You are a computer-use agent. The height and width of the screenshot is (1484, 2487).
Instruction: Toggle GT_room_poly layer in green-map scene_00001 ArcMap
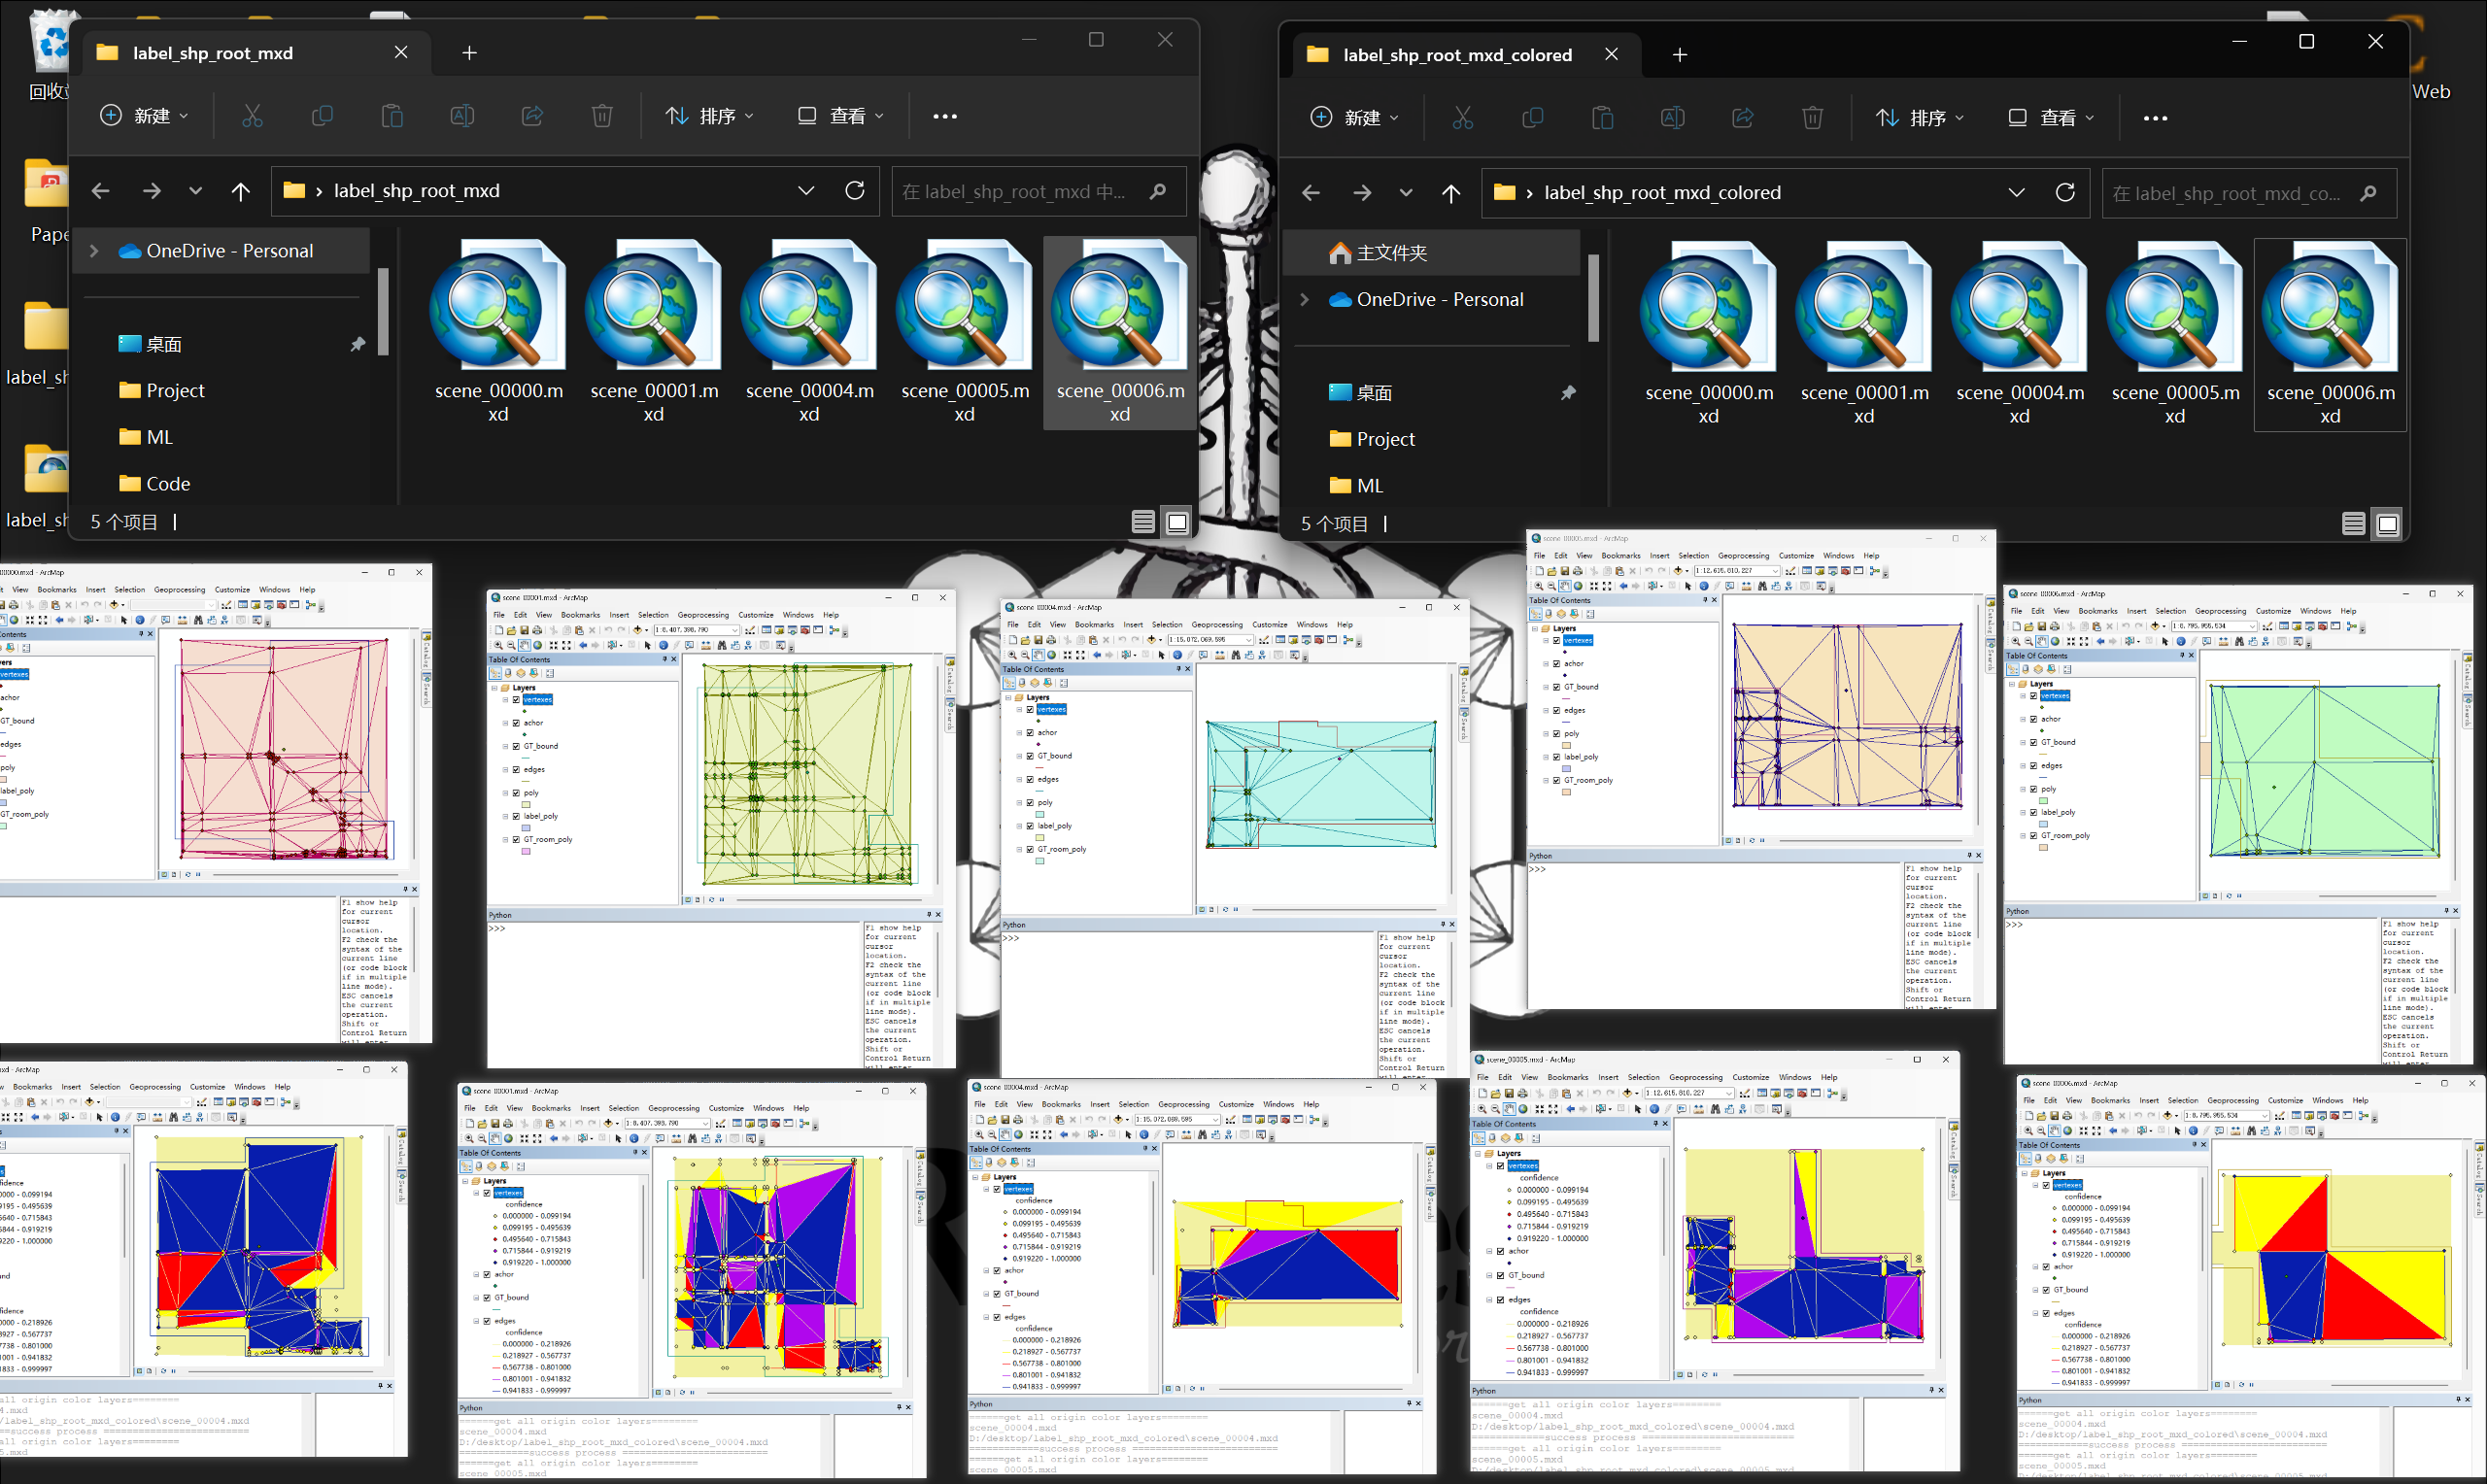point(516,839)
